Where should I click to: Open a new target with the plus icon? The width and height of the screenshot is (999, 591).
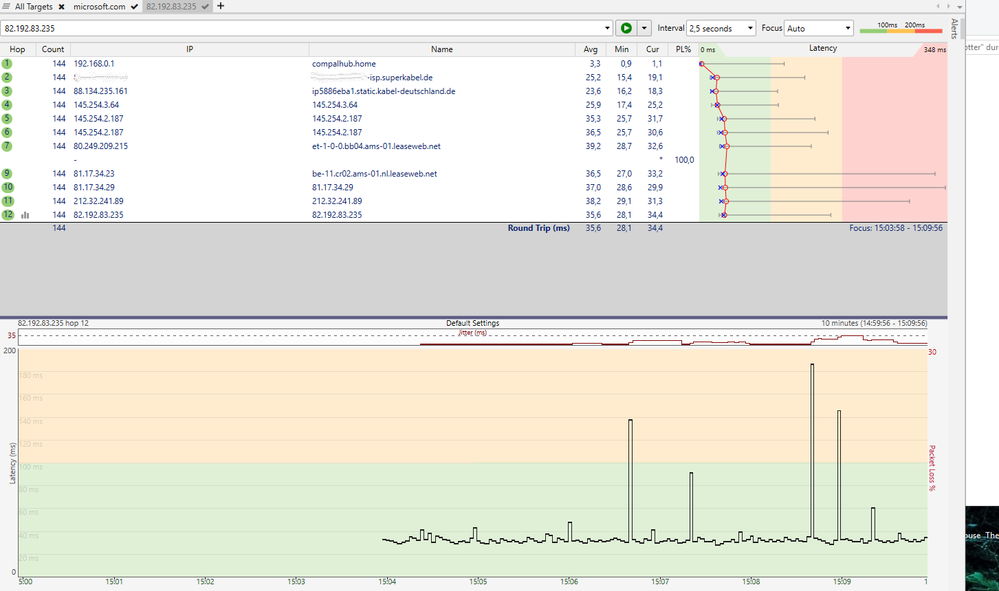(222, 5)
